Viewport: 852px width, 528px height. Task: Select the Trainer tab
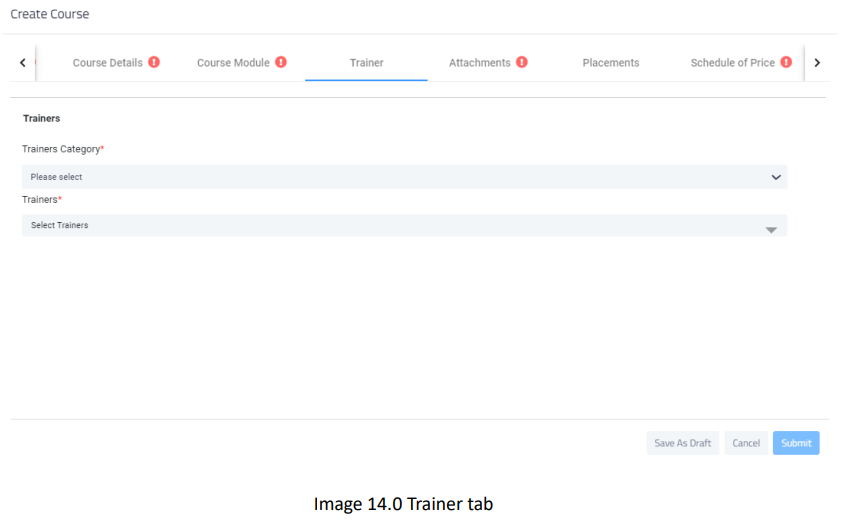tap(366, 62)
